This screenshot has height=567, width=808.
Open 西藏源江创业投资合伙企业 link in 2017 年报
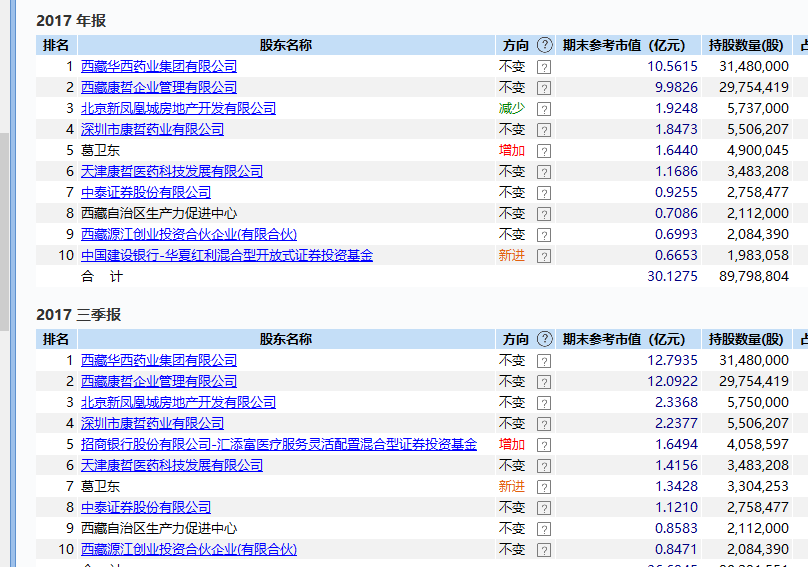coord(189,235)
